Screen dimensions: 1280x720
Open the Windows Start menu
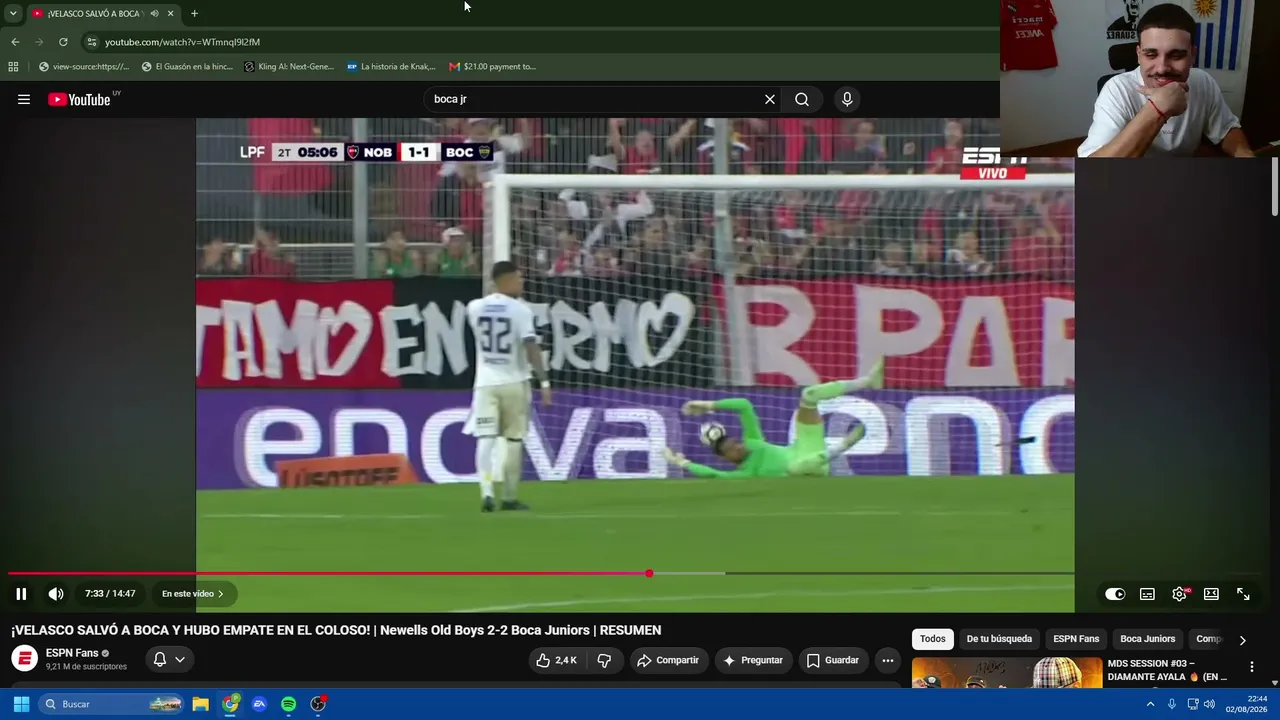(x=21, y=704)
